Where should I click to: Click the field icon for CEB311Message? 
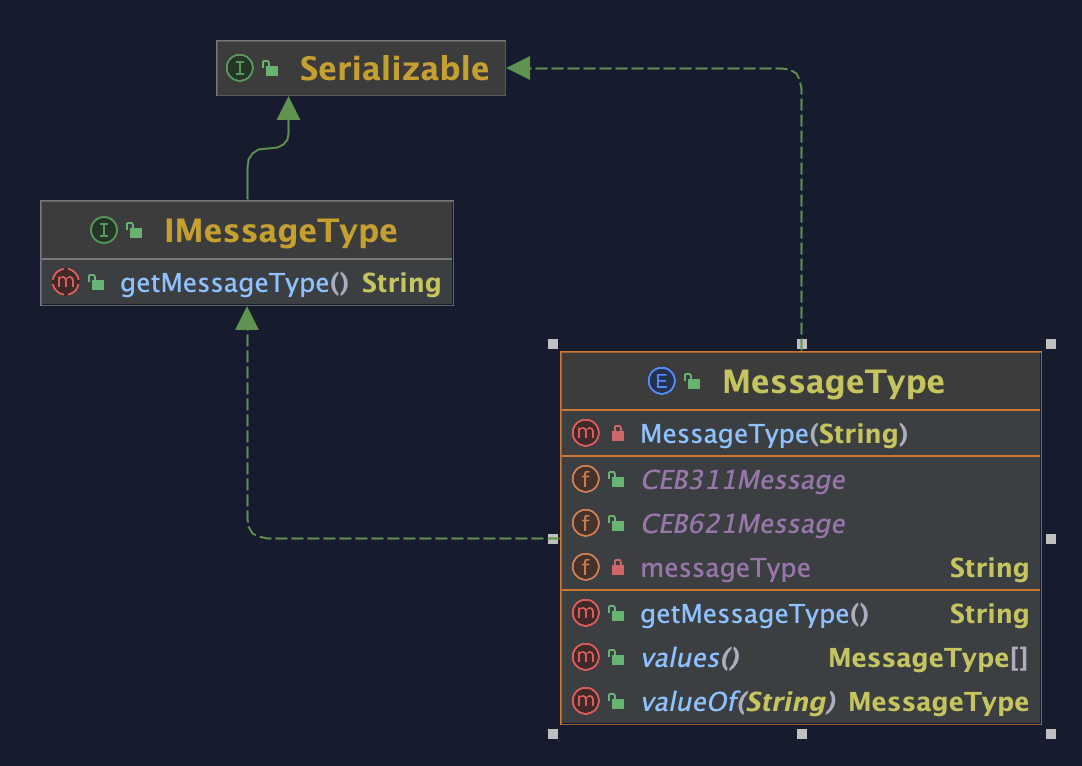coord(585,480)
